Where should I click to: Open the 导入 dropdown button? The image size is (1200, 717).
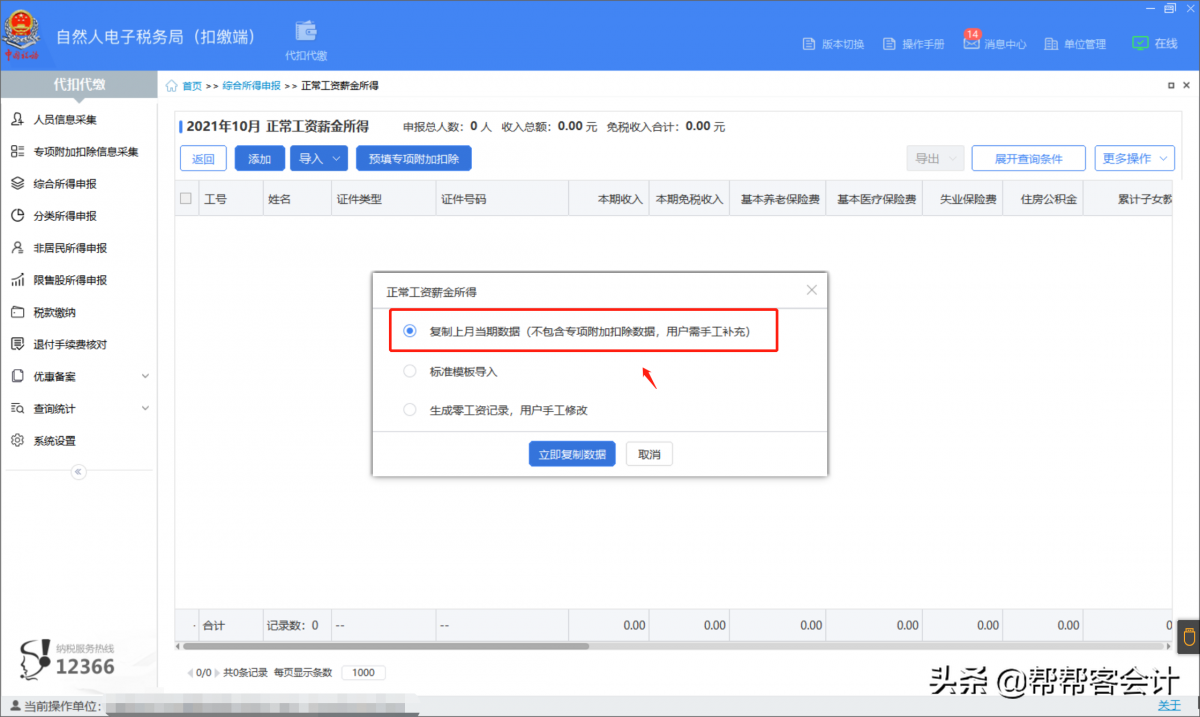(x=318, y=158)
